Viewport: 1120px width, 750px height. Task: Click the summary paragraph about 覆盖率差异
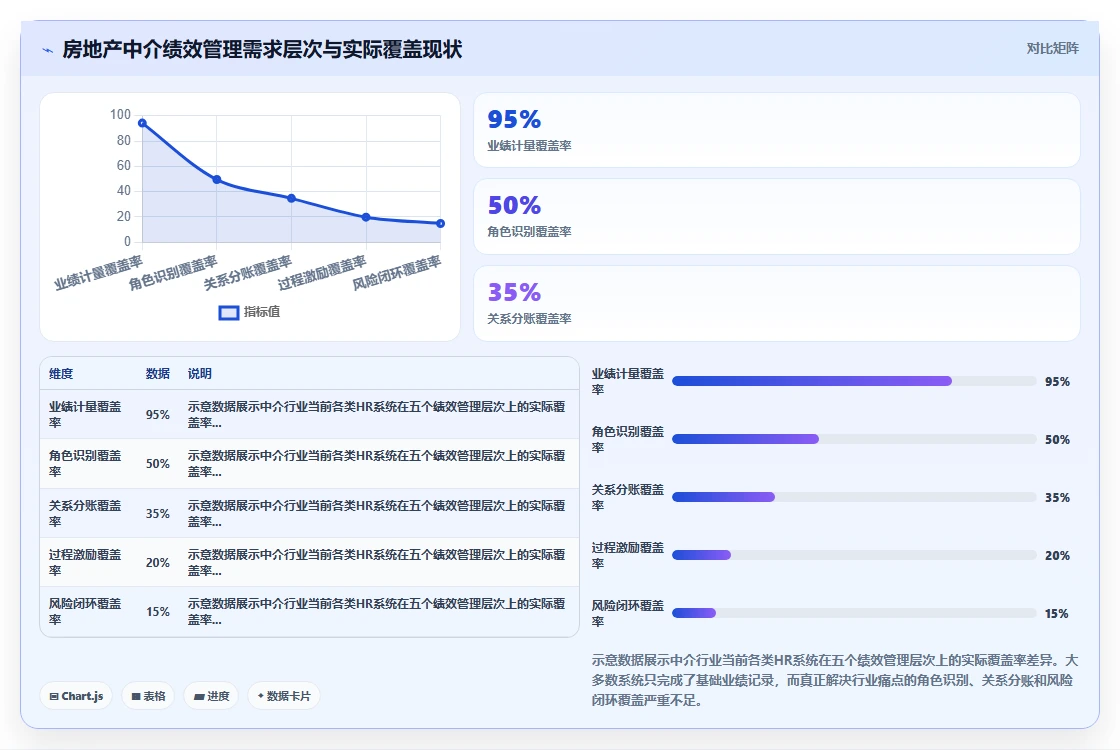[834, 680]
